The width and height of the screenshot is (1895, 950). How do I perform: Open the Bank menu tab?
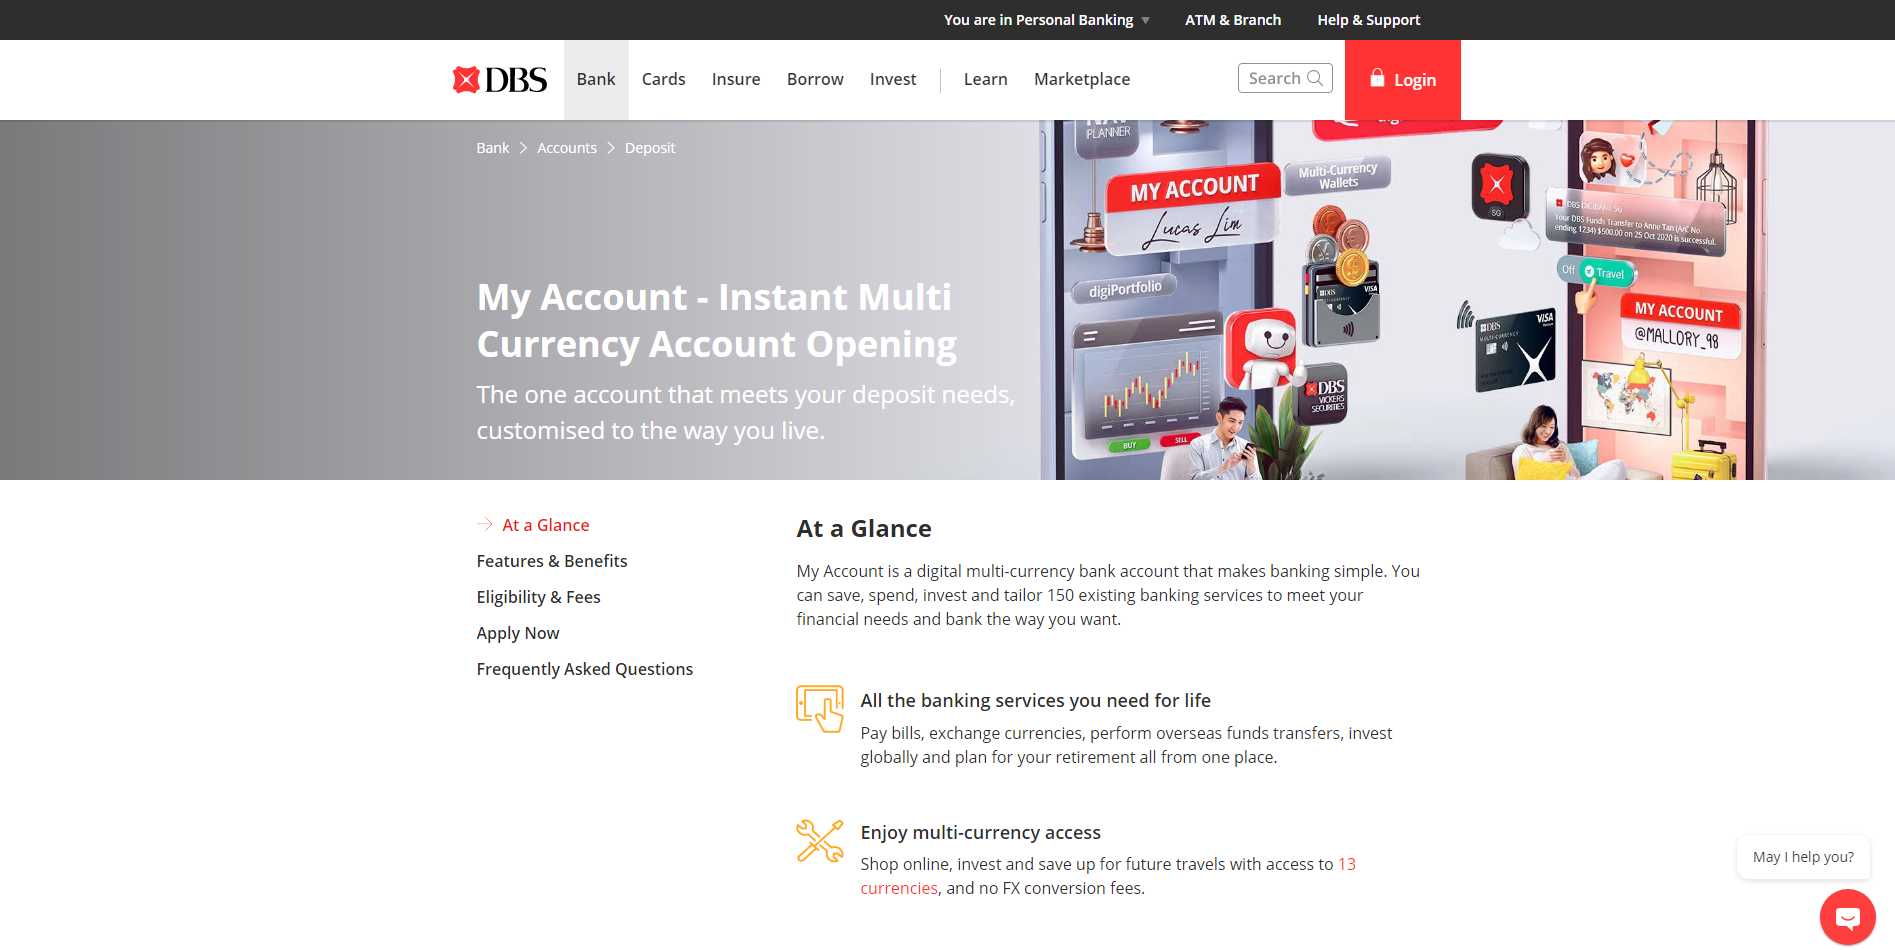click(x=596, y=80)
